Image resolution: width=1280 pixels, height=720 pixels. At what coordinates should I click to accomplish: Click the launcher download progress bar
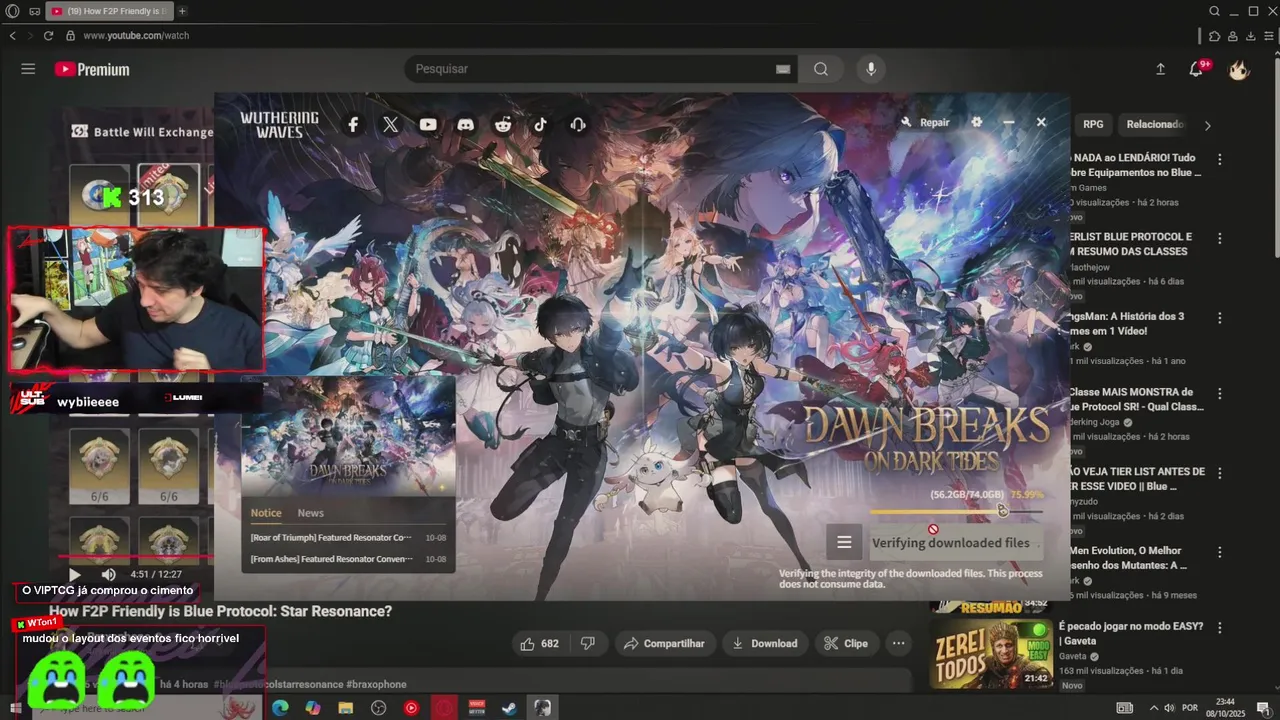coord(956,511)
